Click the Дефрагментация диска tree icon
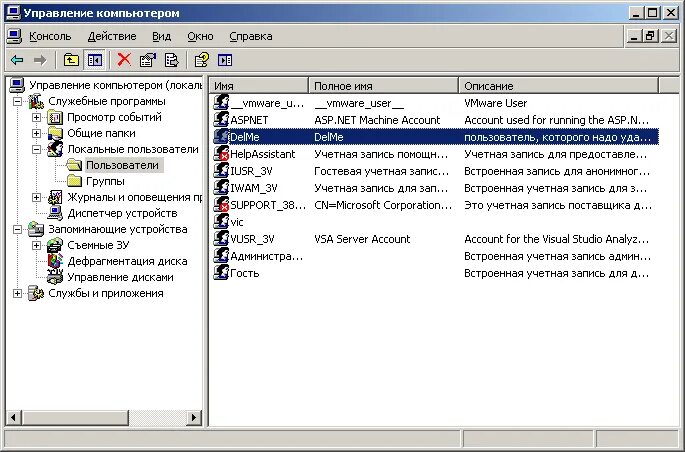 tap(55, 261)
